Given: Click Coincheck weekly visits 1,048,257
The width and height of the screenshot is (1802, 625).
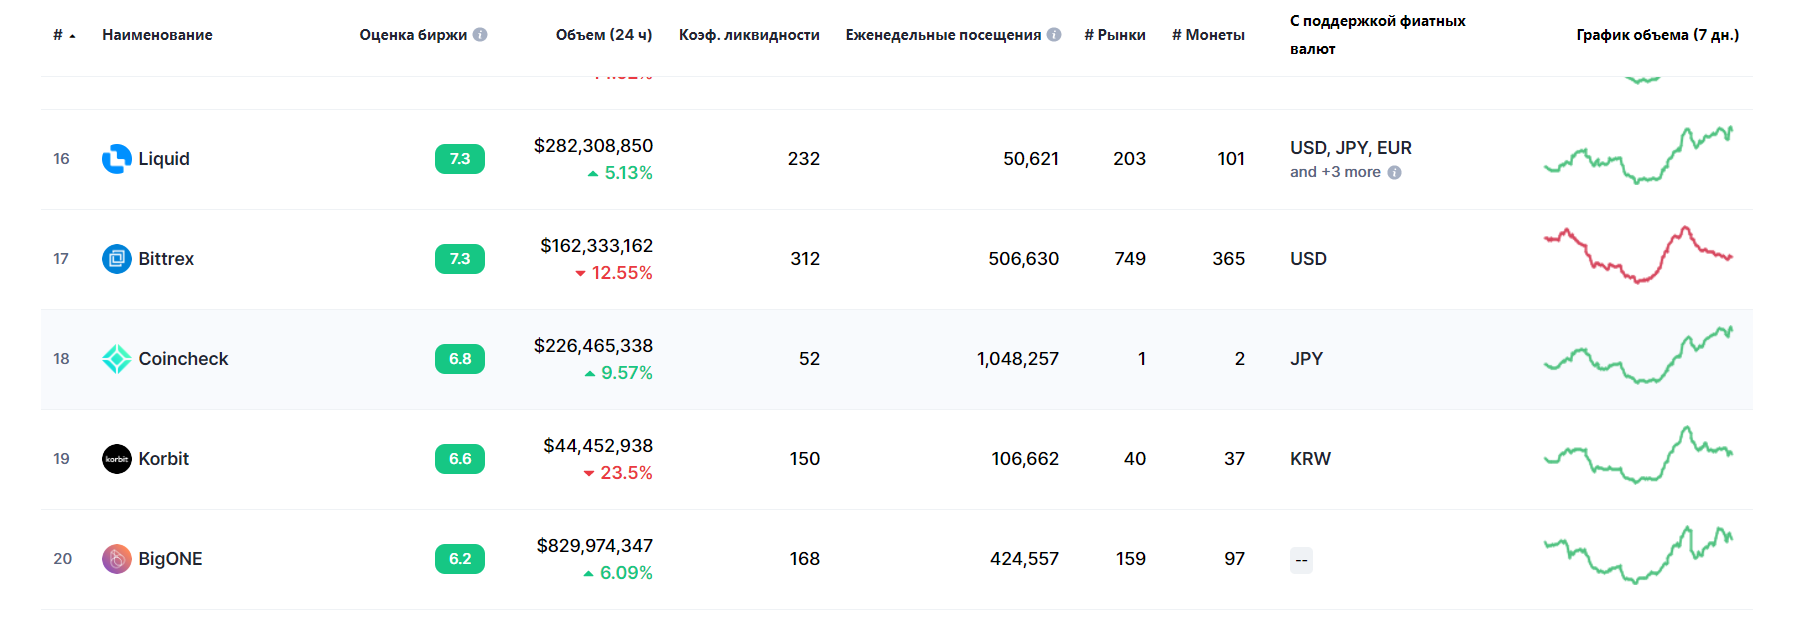Looking at the screenshot, I should point(1018,359).
